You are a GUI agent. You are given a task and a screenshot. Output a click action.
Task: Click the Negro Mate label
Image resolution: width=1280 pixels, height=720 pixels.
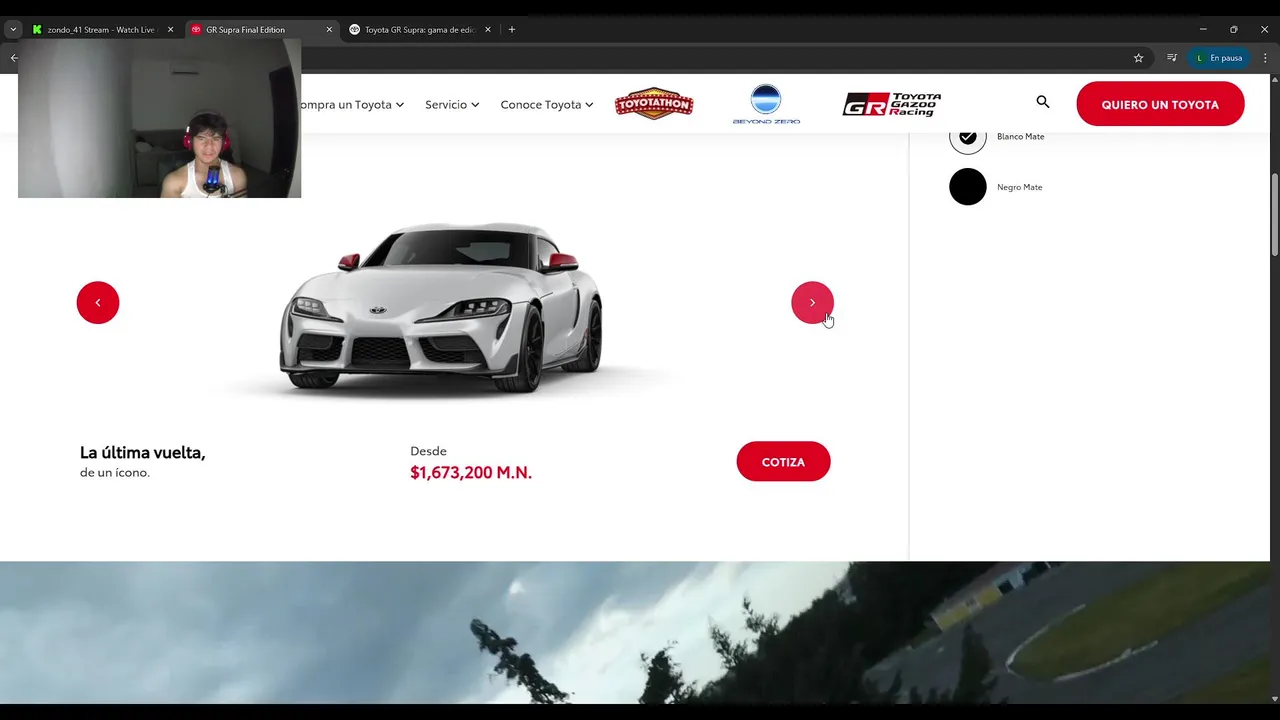1019,187
